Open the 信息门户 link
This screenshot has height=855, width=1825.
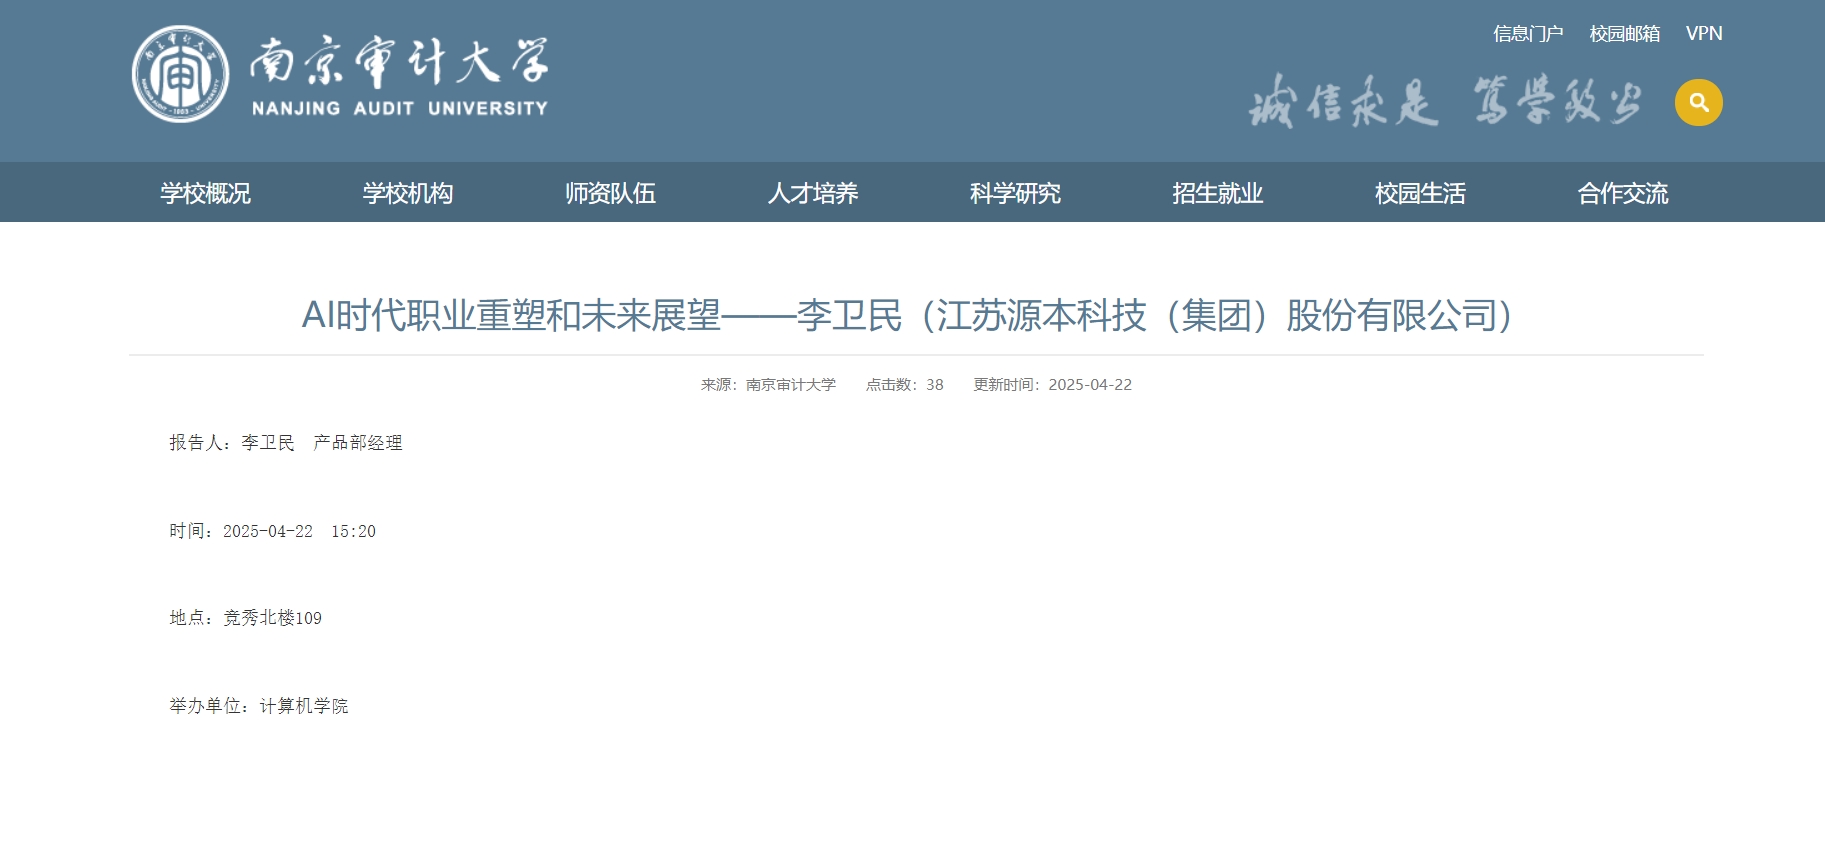tap(1527, 34)
